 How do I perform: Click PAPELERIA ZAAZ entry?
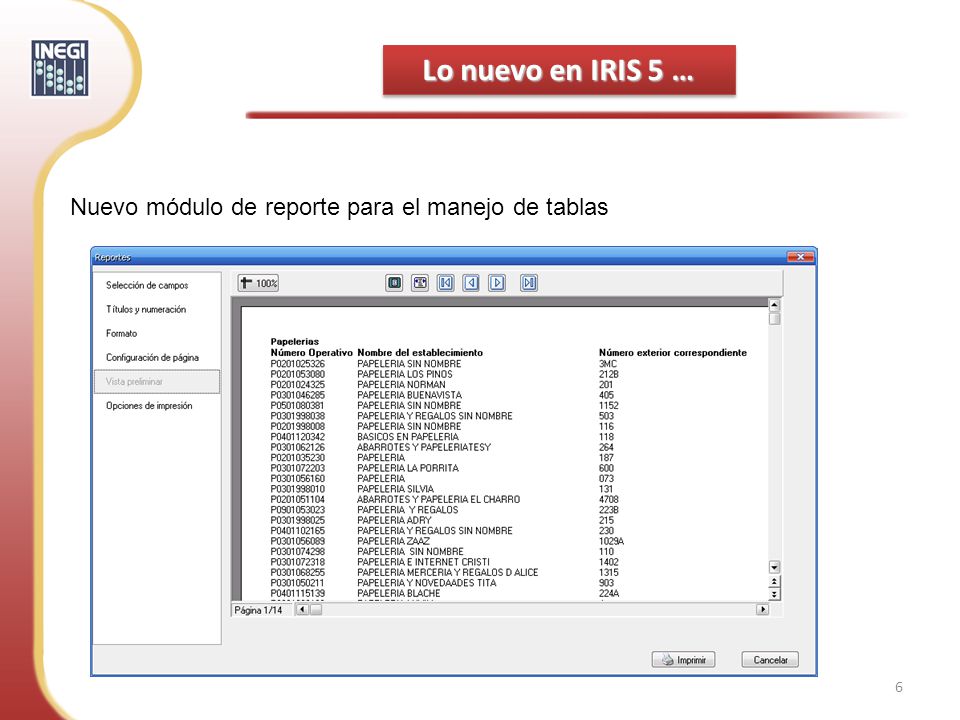tap(394, 541)
